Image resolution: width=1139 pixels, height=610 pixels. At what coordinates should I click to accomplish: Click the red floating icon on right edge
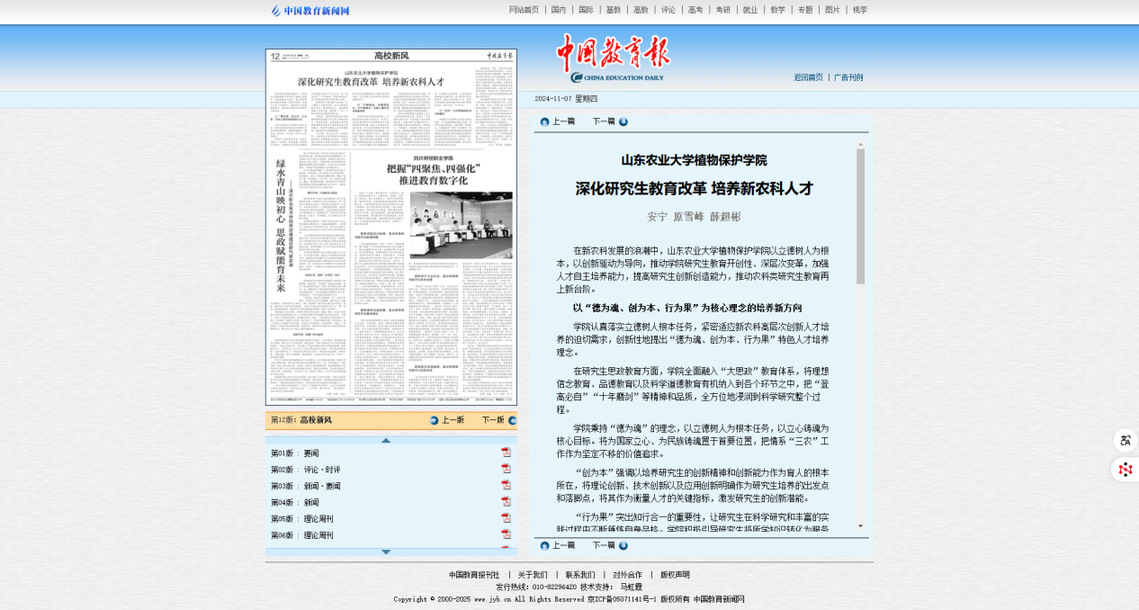point(1125,469)
